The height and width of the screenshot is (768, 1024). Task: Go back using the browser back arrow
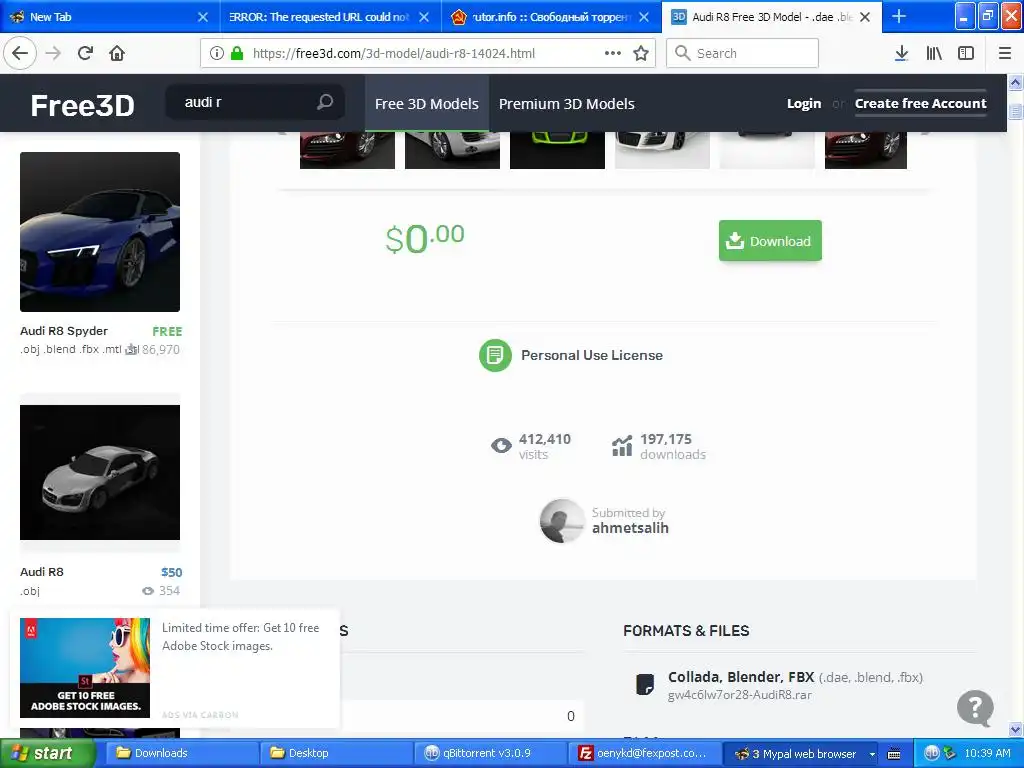point(20,53)
